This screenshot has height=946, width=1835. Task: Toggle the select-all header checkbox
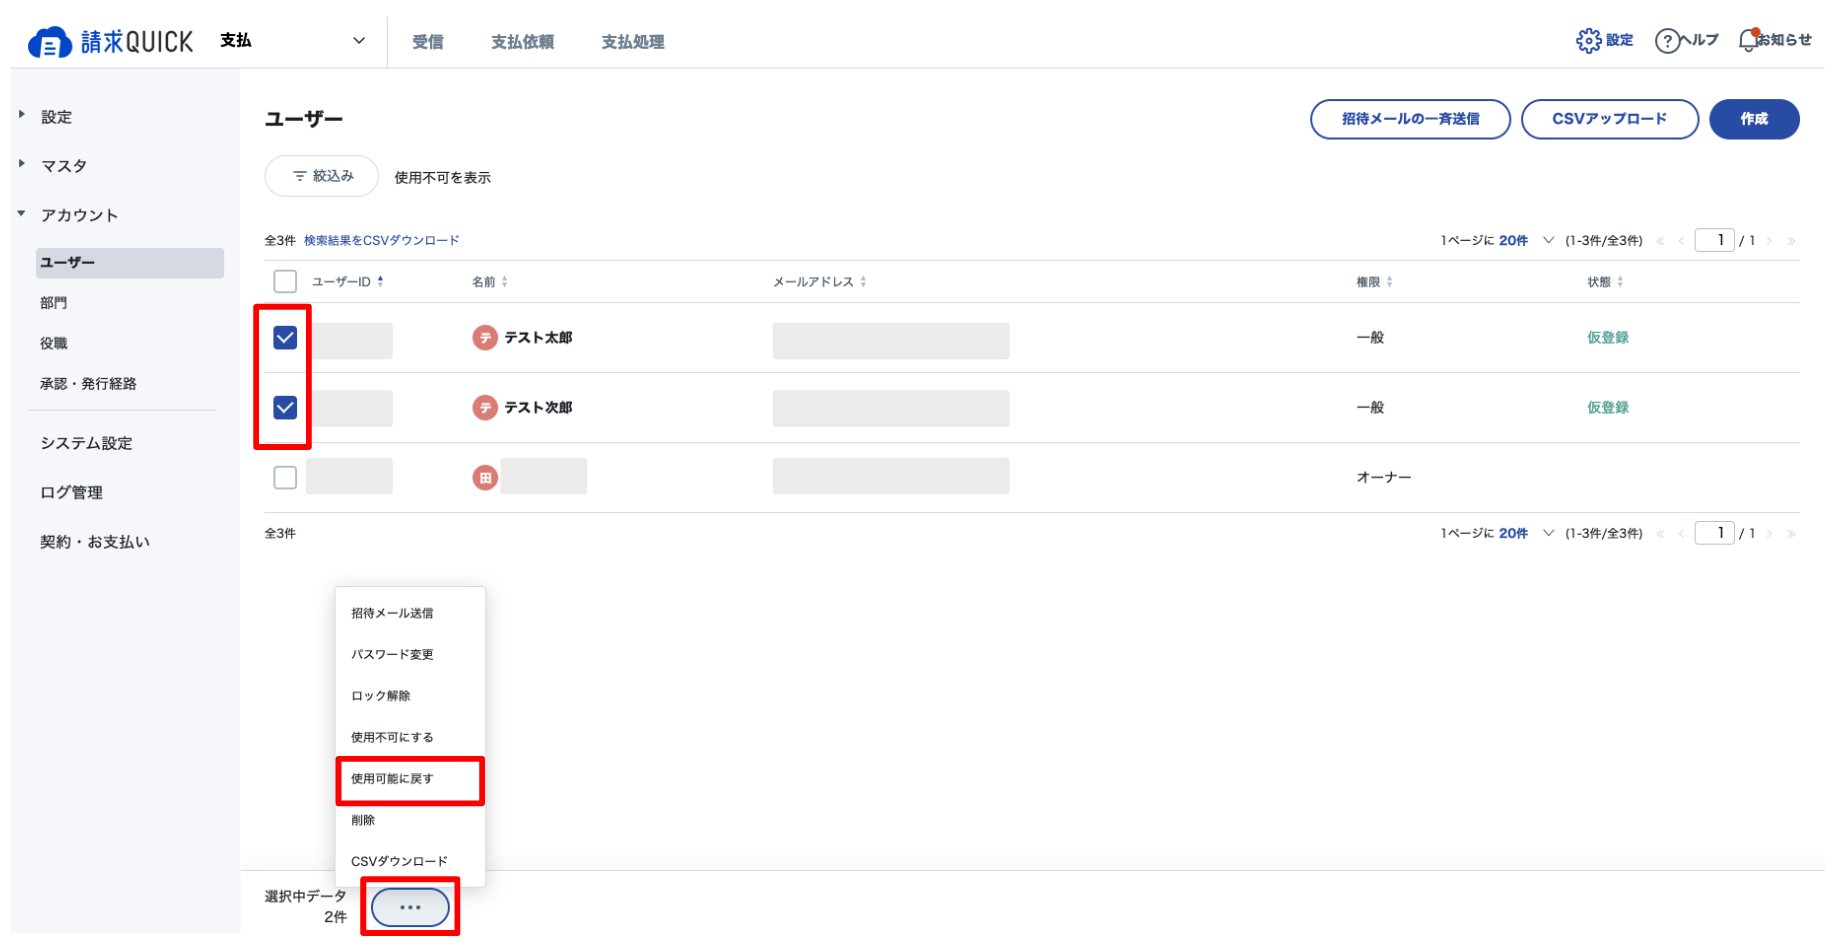[x=285, y=282]
